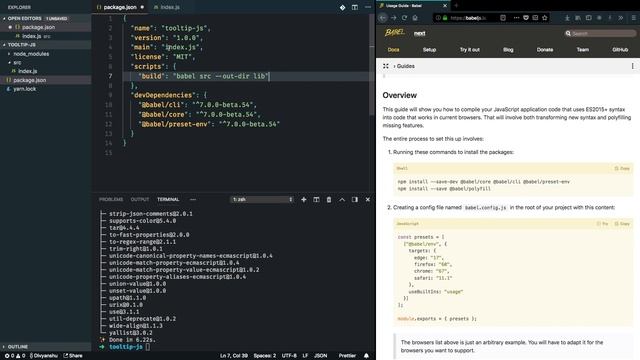Open terminal selector dropdown 1: zsh
The image size is (640, 360).
(x=262, y=200)
